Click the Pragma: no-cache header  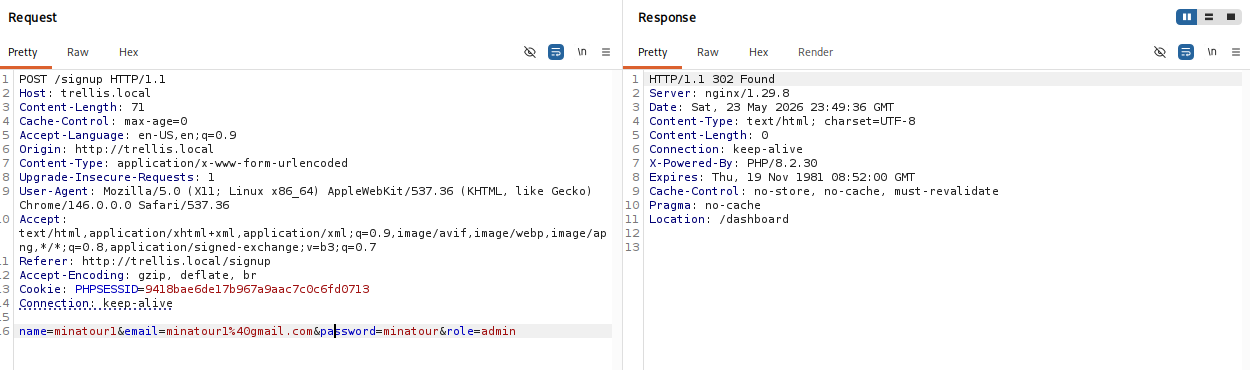[705, 205]
